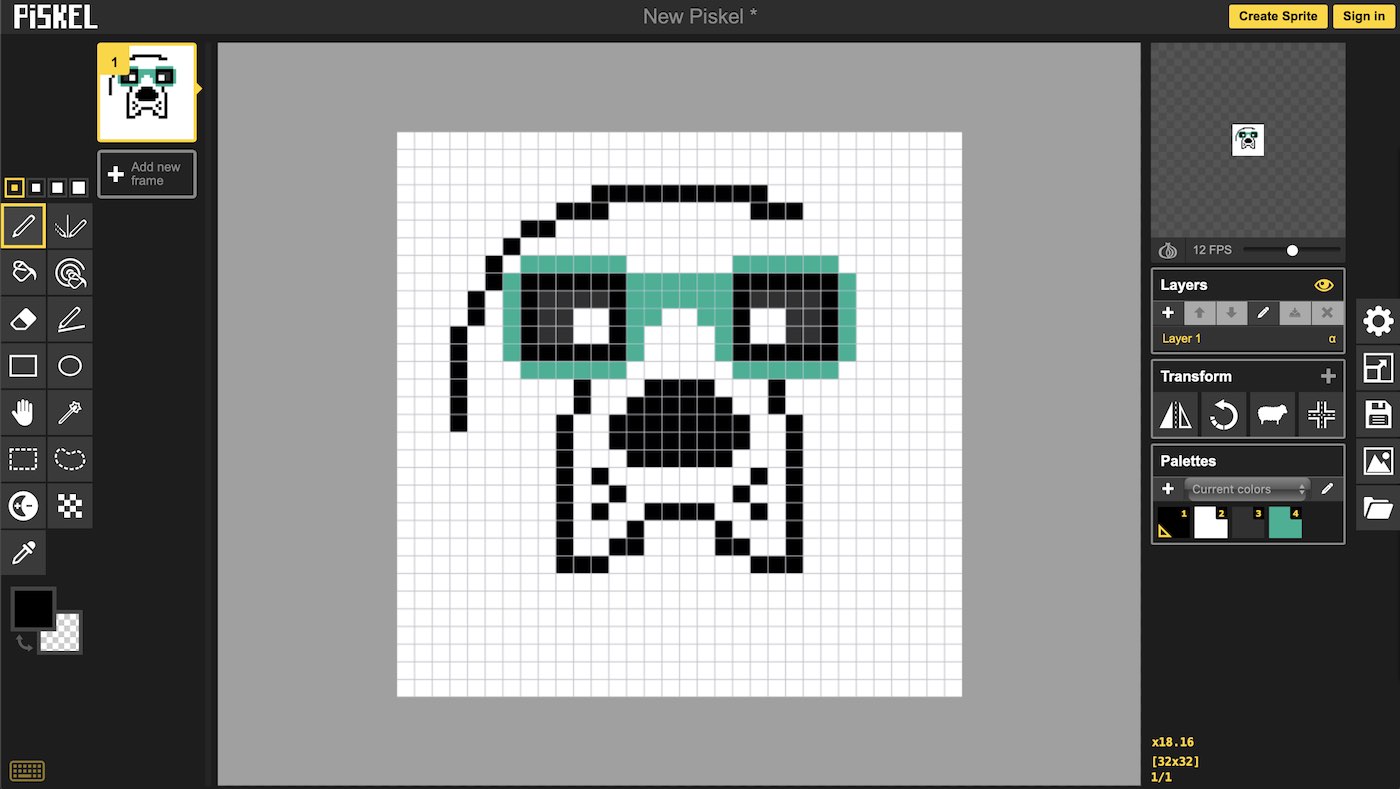Pick the teal palette color 4
Screen dimensions: 1400x789
pyautogui.click(x=1285, y=522)
